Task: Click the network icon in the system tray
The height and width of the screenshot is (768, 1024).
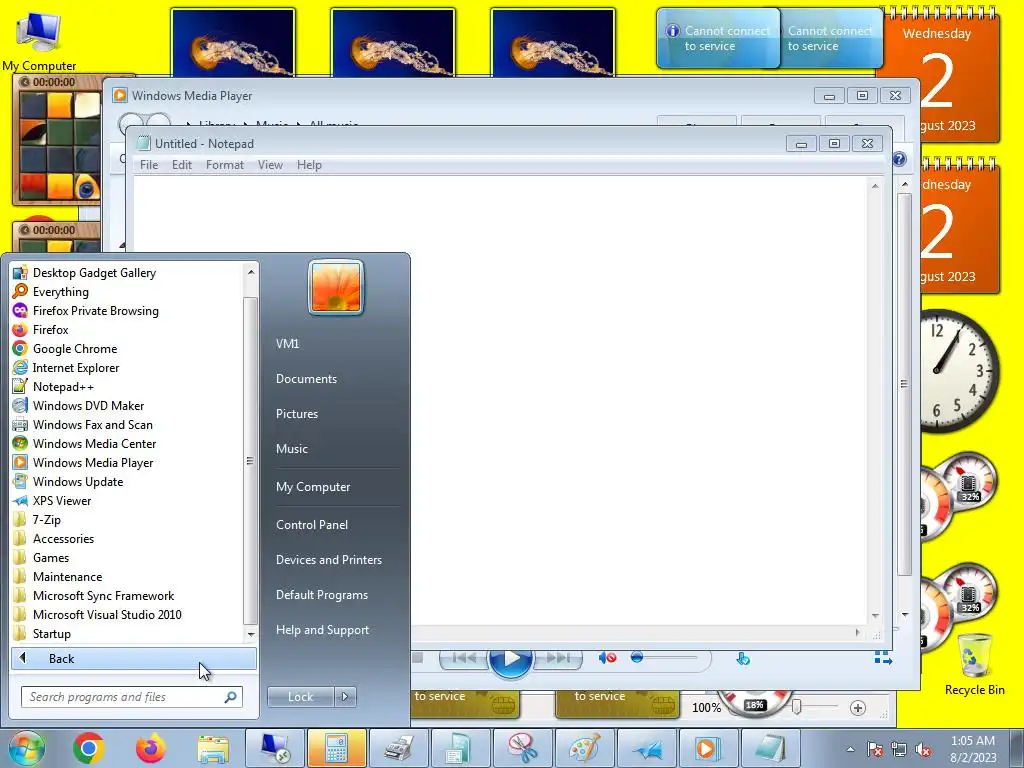Action: point(899,750)
